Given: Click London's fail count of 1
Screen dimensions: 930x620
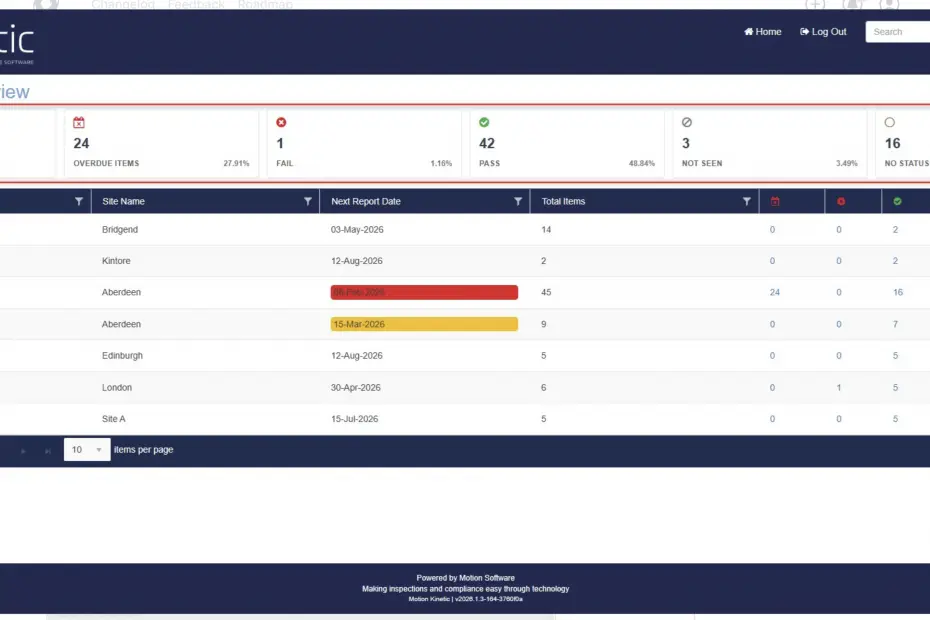Looking at the screenshot, I should pyautogui.click(x=839, y=388).
